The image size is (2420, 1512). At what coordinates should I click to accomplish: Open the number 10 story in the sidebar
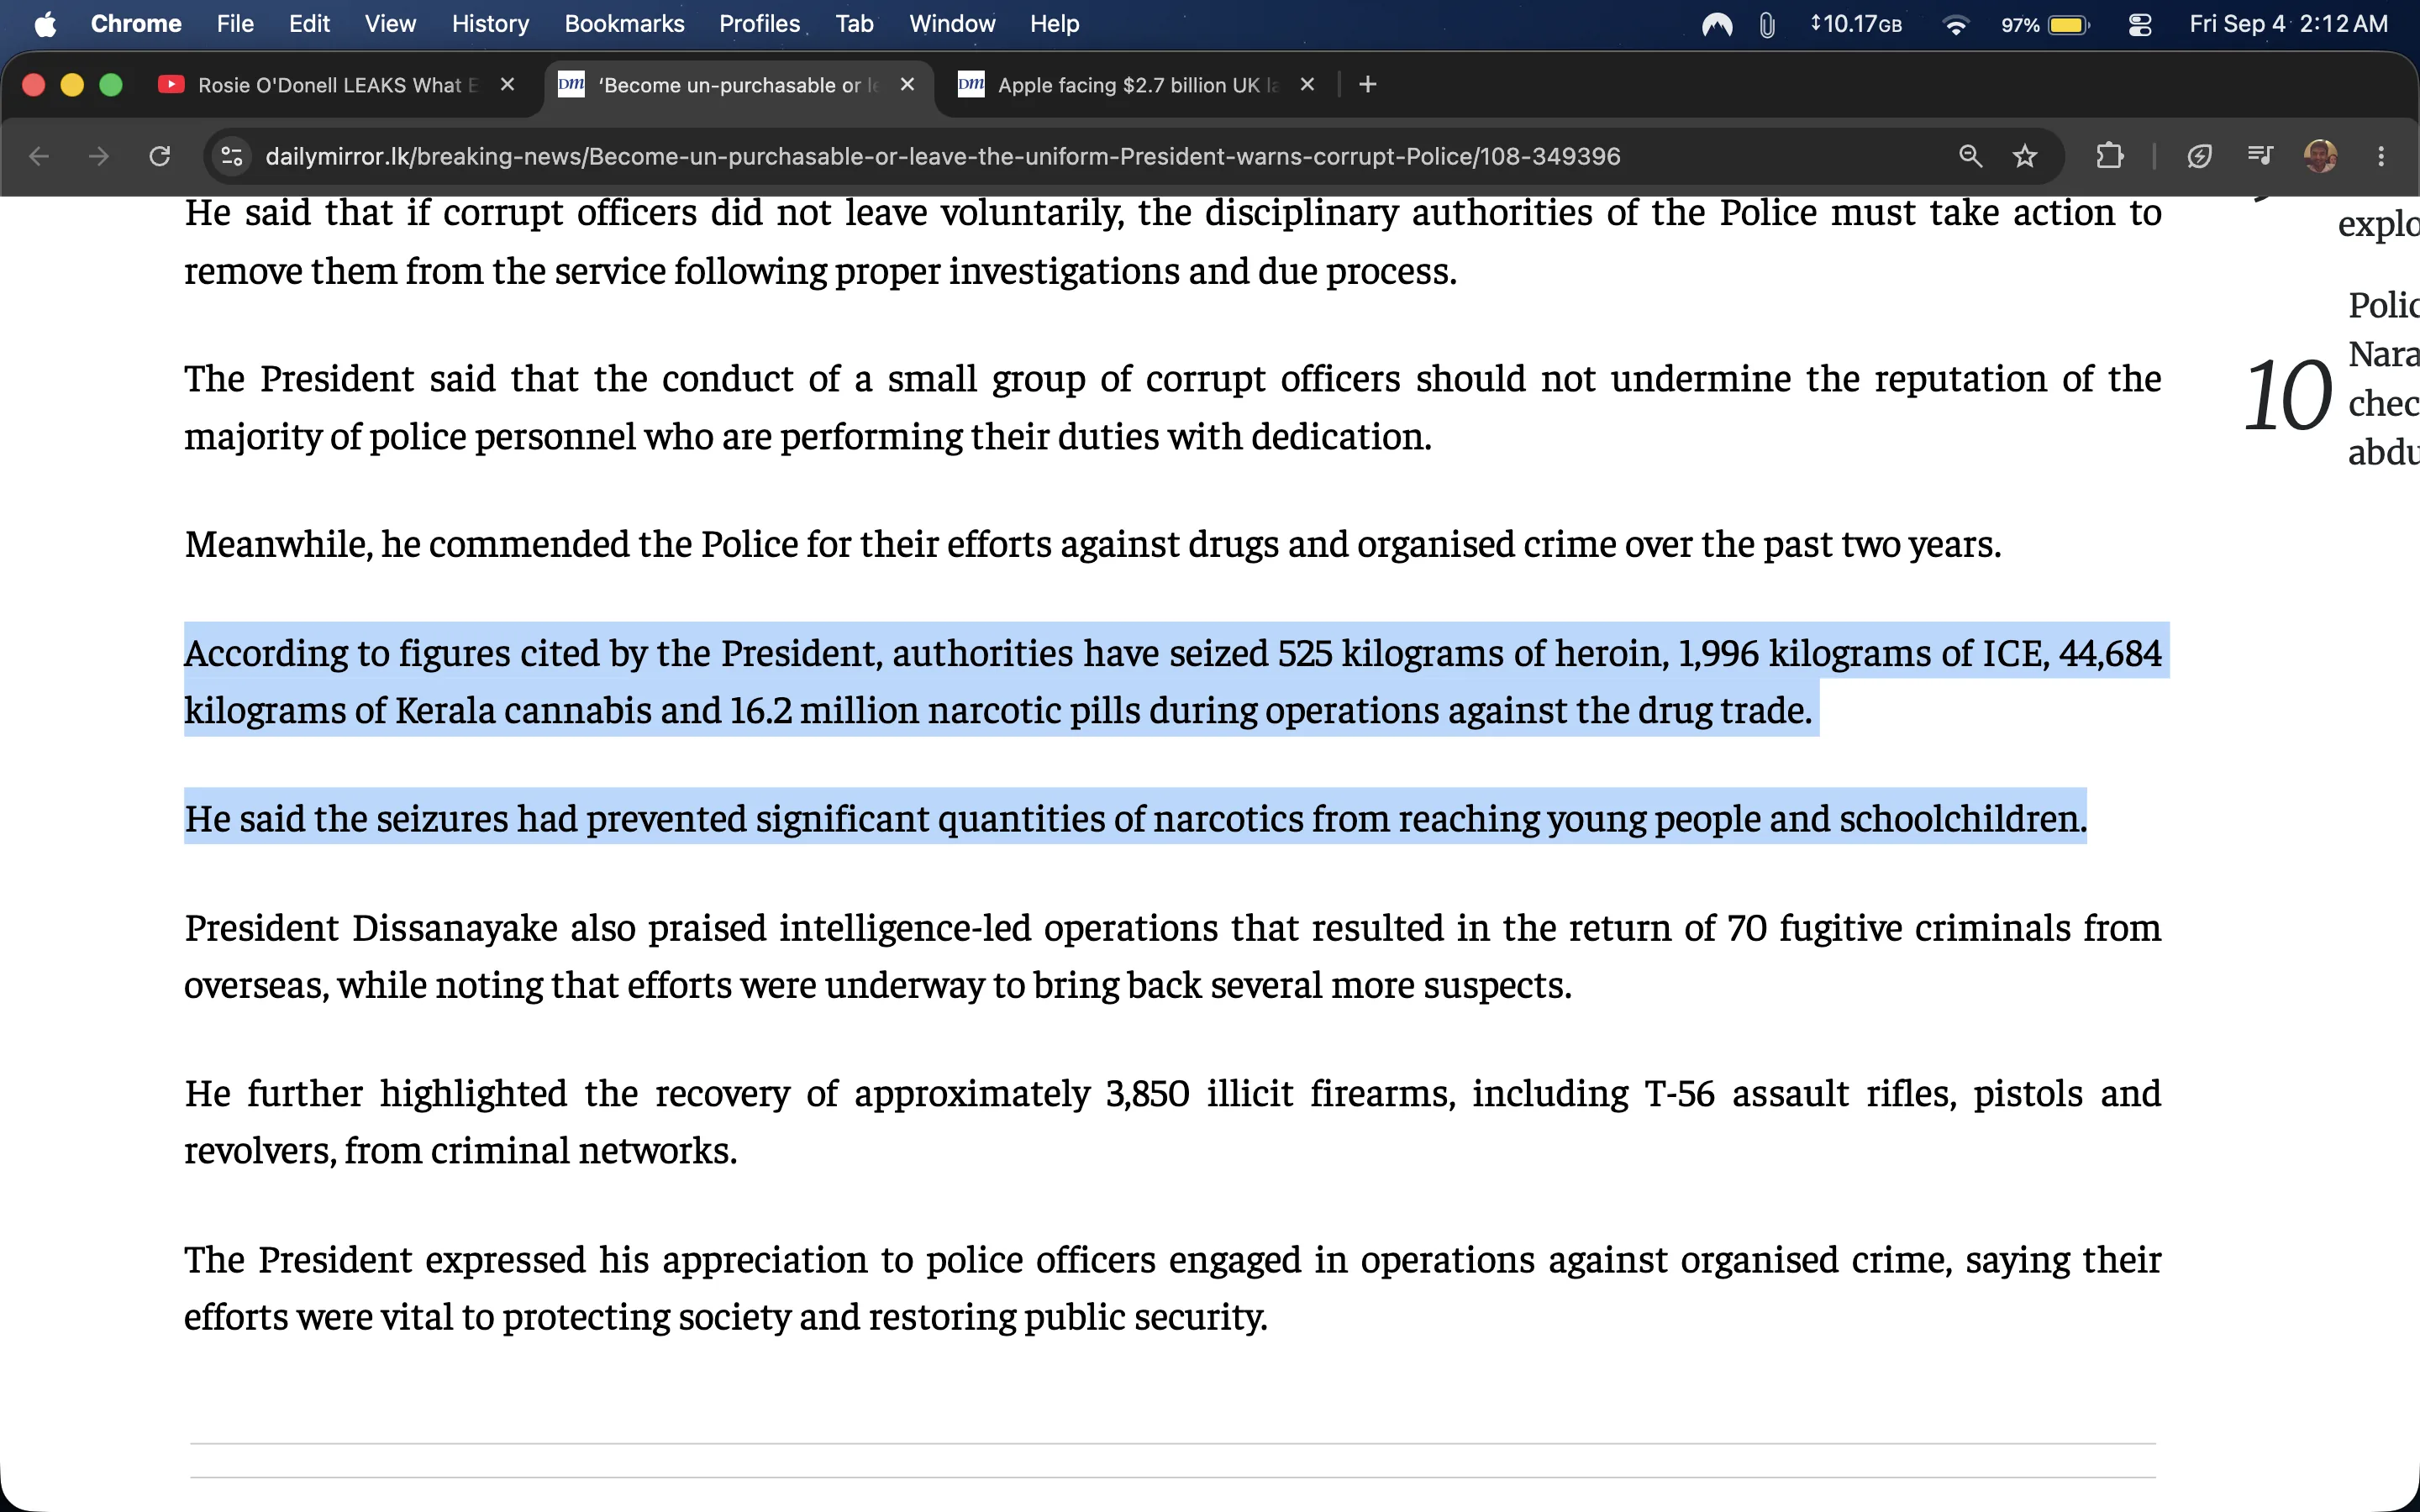point(2330,379)
